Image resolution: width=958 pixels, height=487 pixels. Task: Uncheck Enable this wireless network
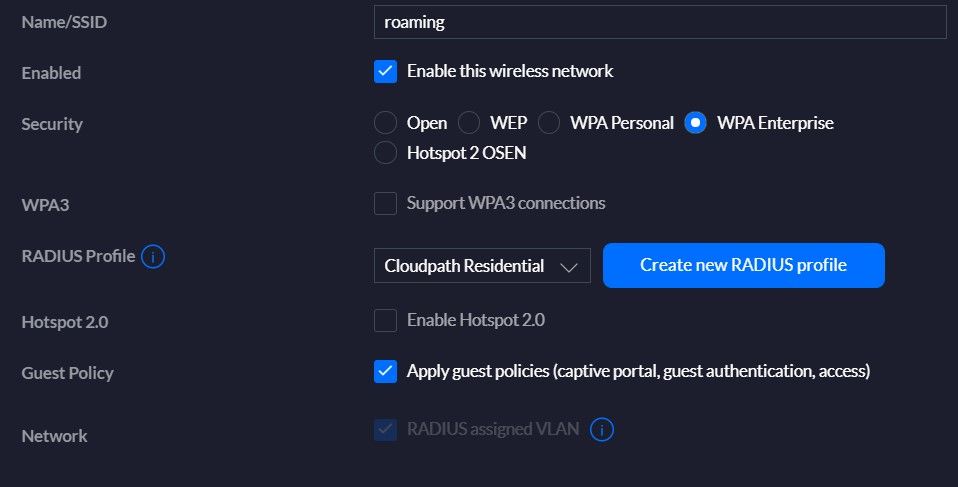click(x=385, y=72)
